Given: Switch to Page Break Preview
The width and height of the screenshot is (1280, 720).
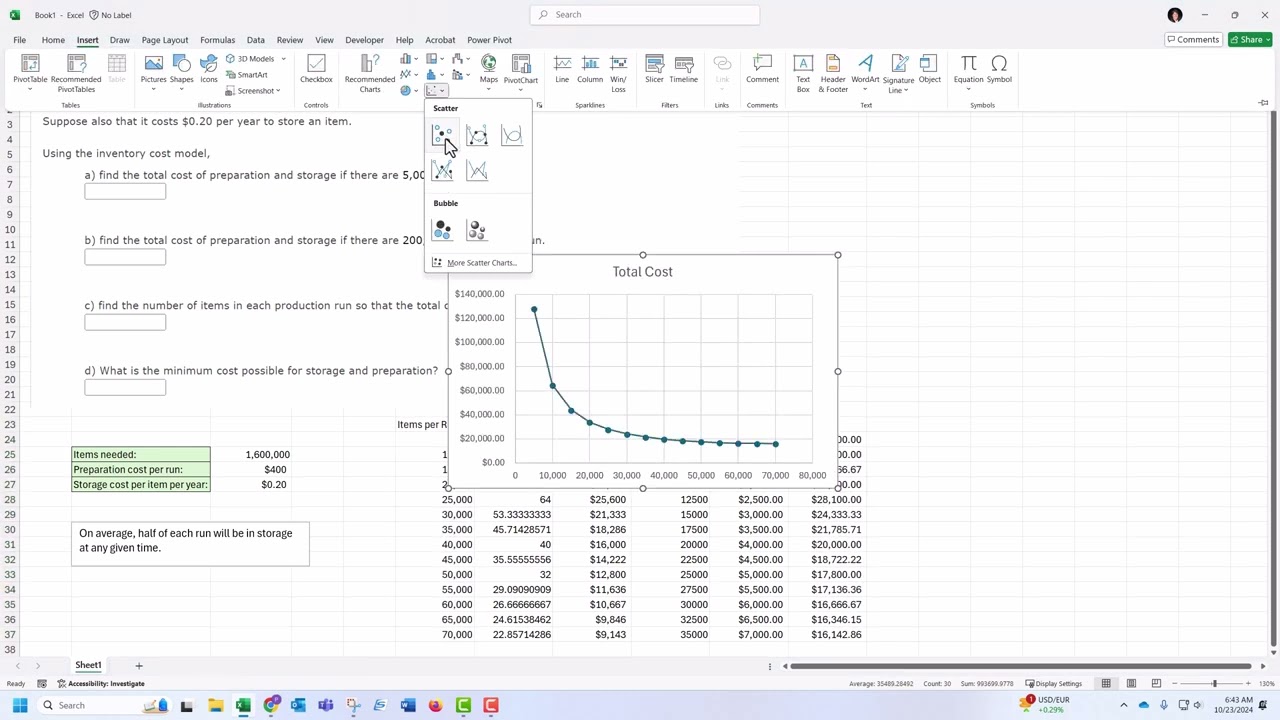Looking at the screenshot, I should point(1156,684).
